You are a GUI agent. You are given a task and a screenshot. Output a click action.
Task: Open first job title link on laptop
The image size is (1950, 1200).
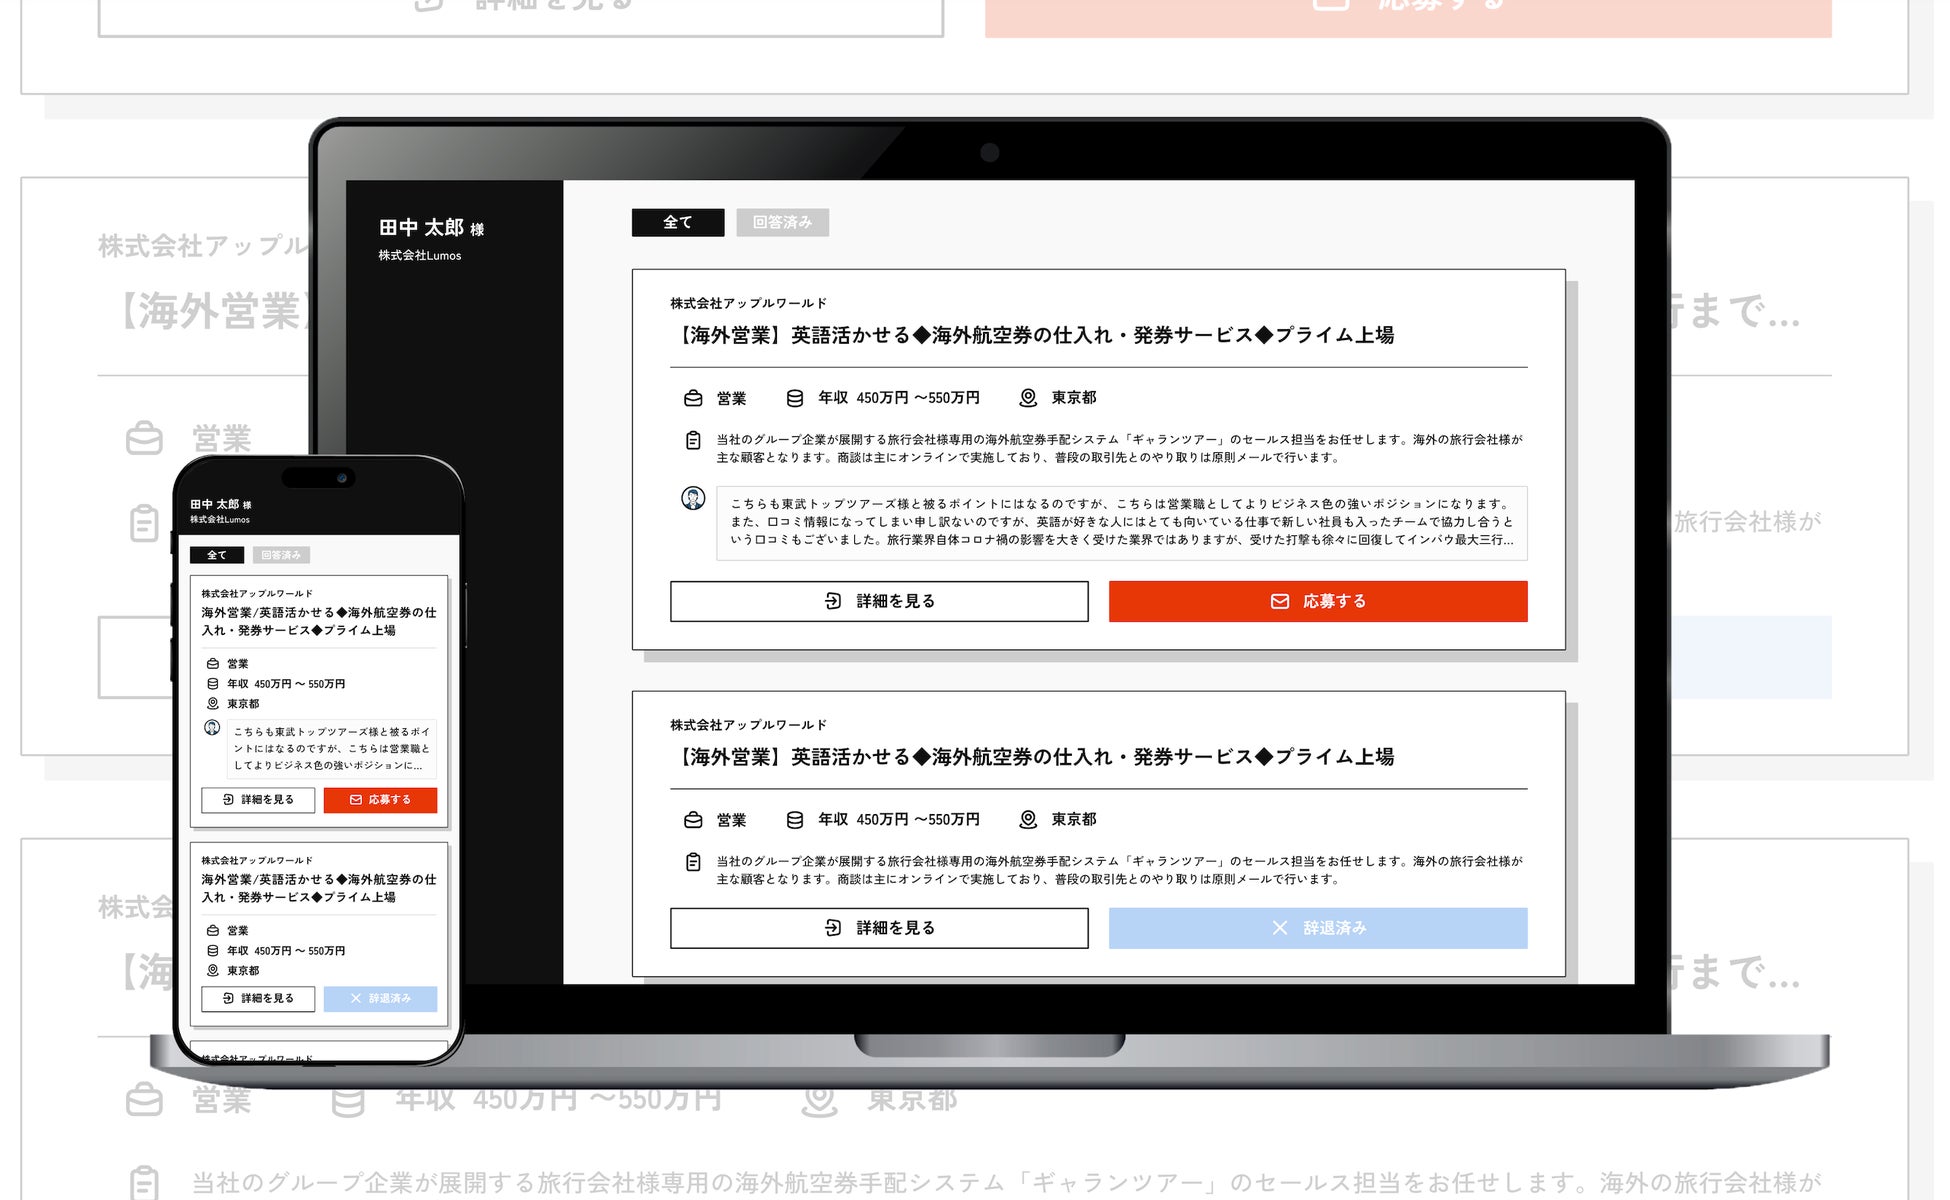(x=1032, y=335)
